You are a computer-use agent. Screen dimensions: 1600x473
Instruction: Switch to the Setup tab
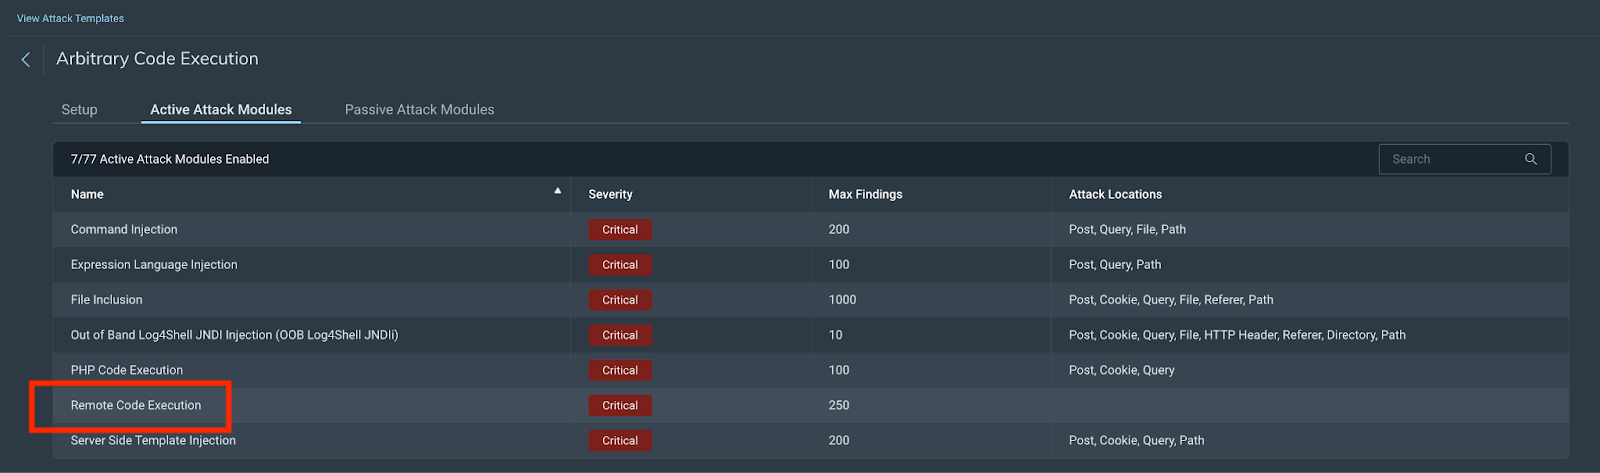79,110
